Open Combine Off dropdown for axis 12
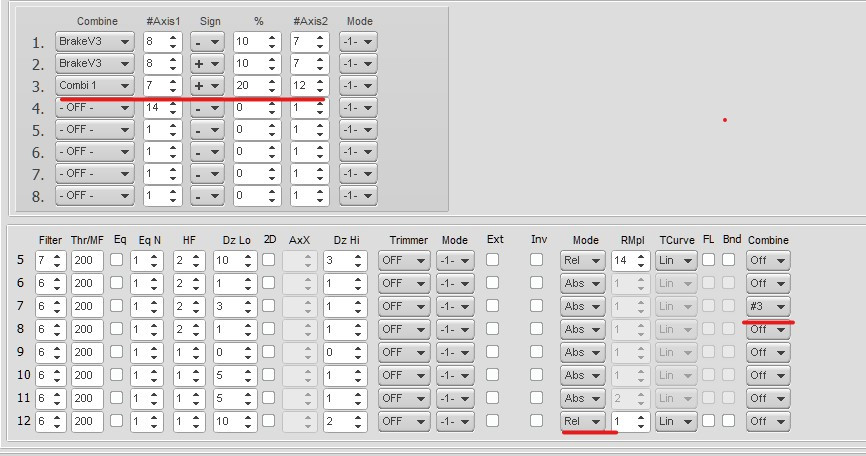 [768, 421]
